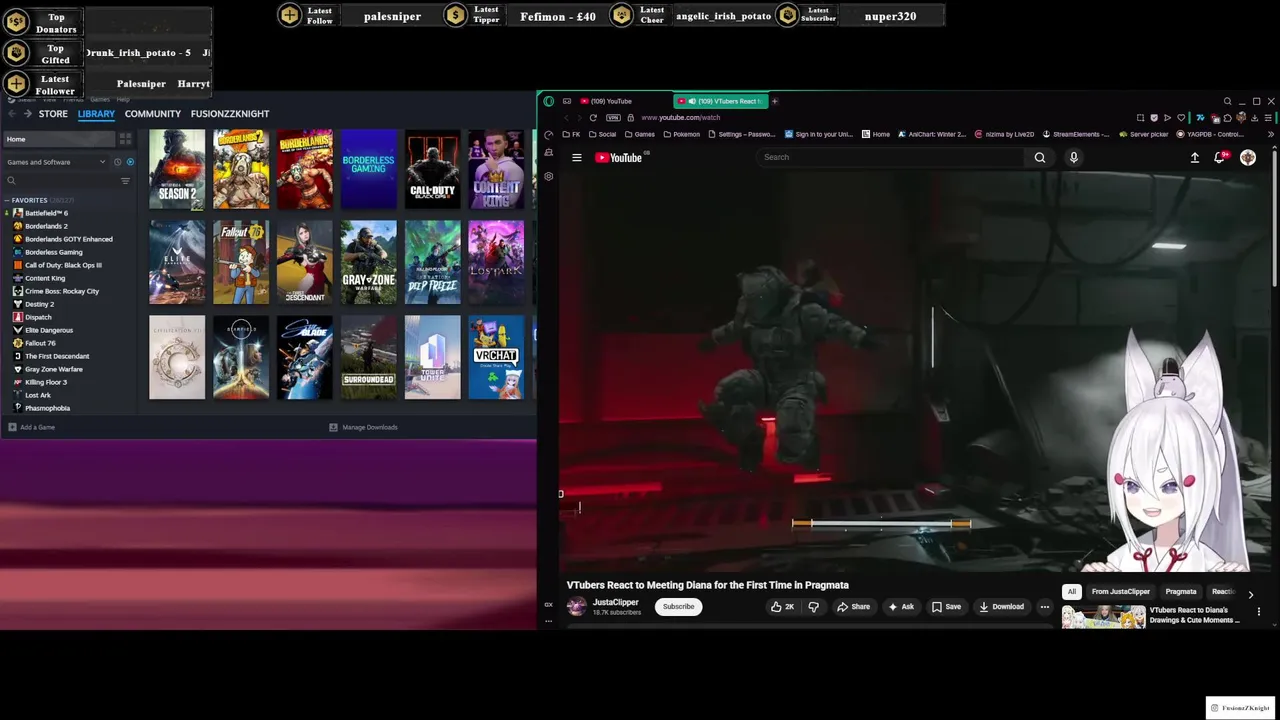Open YouTube create/upload icon

(x=1194, y=157)
